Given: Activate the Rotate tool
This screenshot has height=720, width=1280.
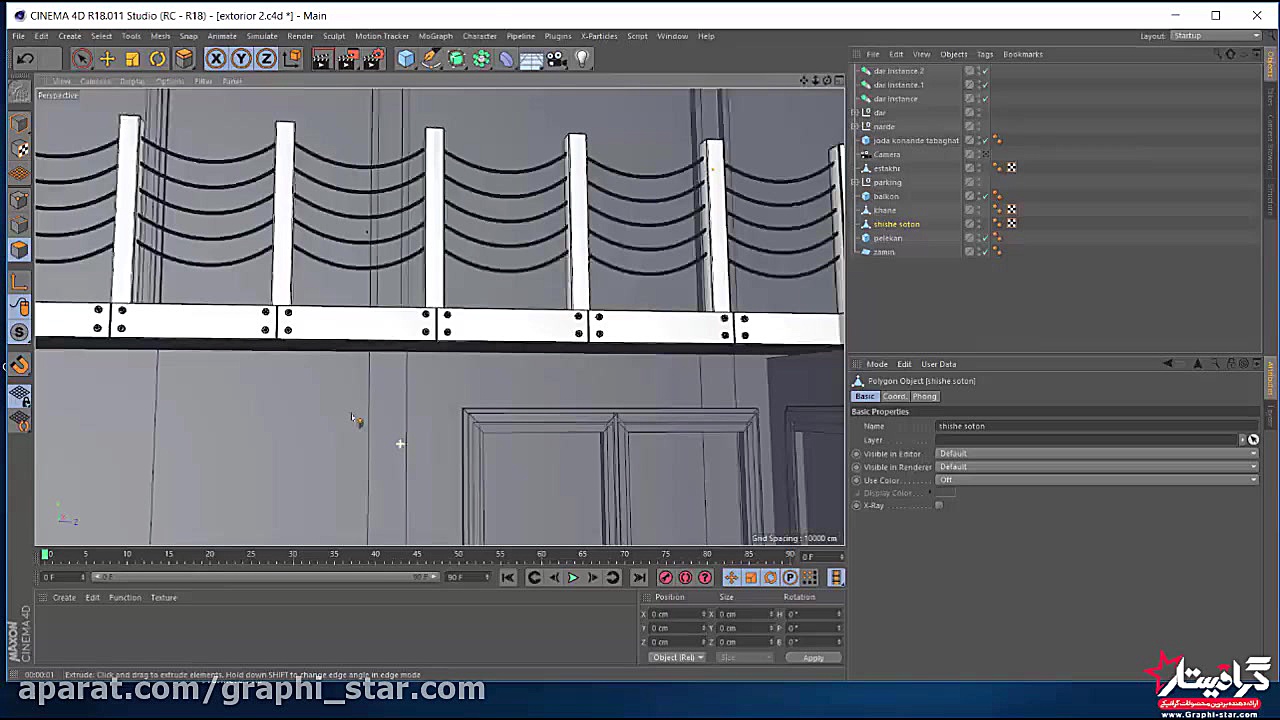Looking at the screenshot, I should (x=157, y=59).
